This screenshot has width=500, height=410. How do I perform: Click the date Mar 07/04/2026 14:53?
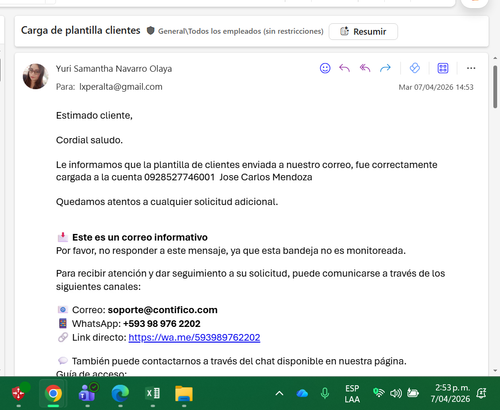coord(436,87)
